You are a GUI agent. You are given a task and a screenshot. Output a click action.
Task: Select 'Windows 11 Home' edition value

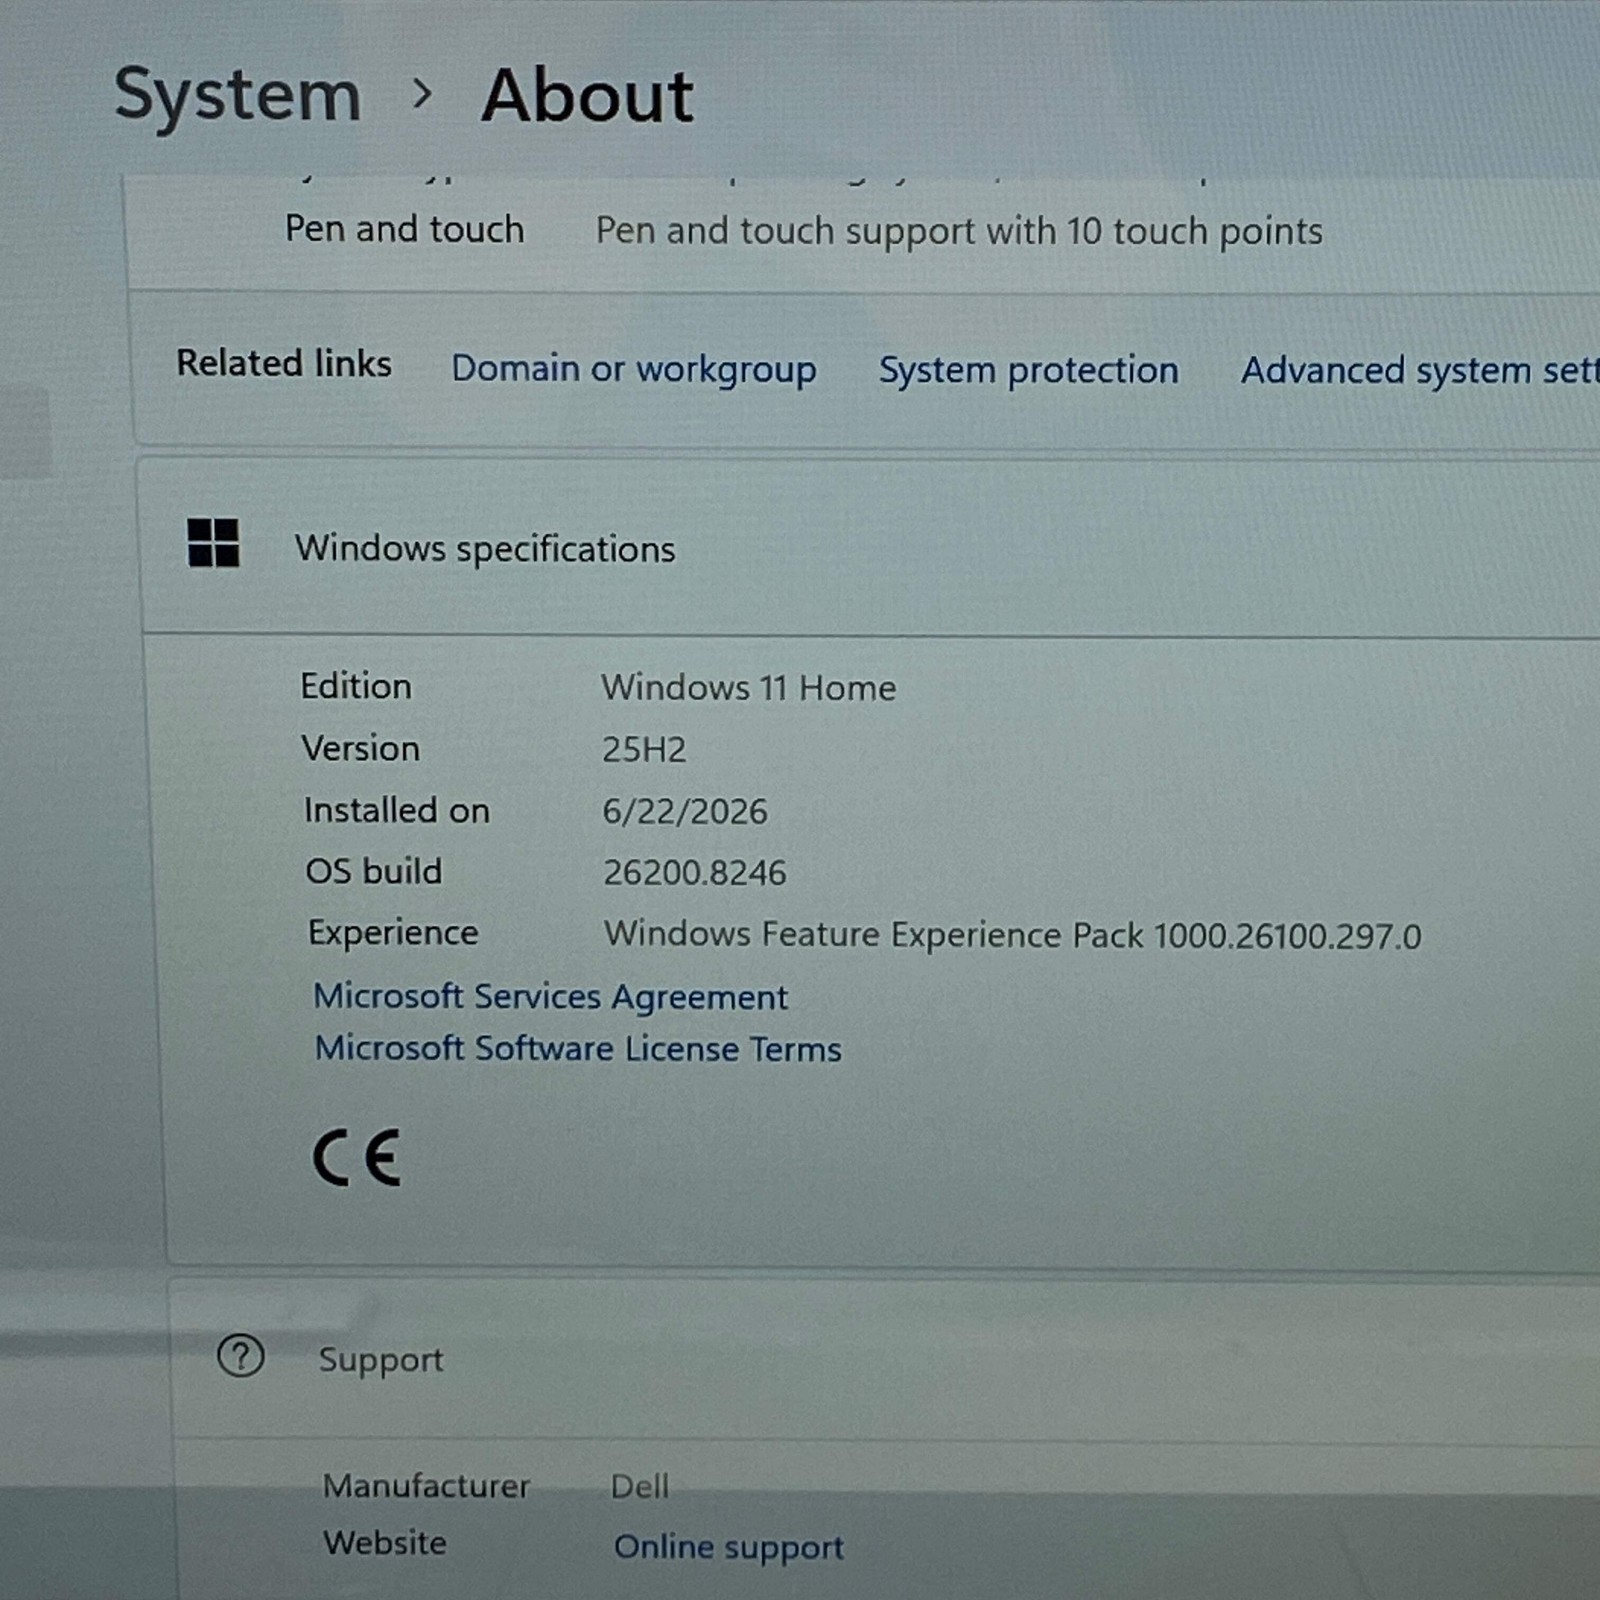coord(749,688)
